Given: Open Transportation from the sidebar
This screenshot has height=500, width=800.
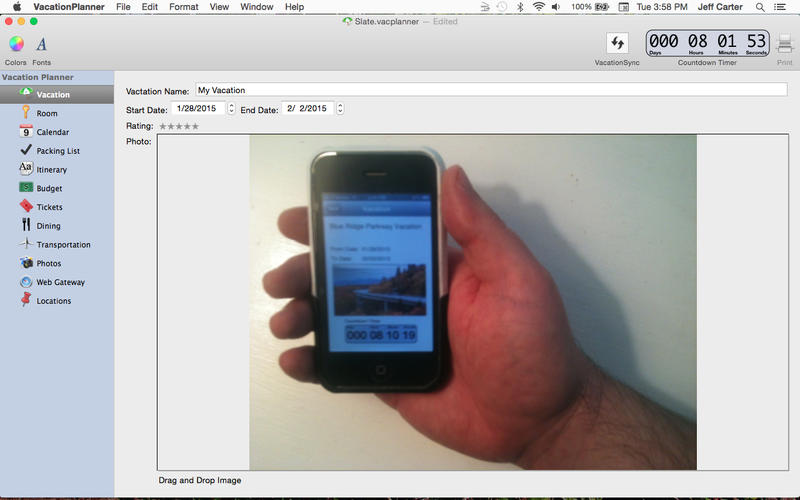Looking at the screenshot, I should pos(63,244).
